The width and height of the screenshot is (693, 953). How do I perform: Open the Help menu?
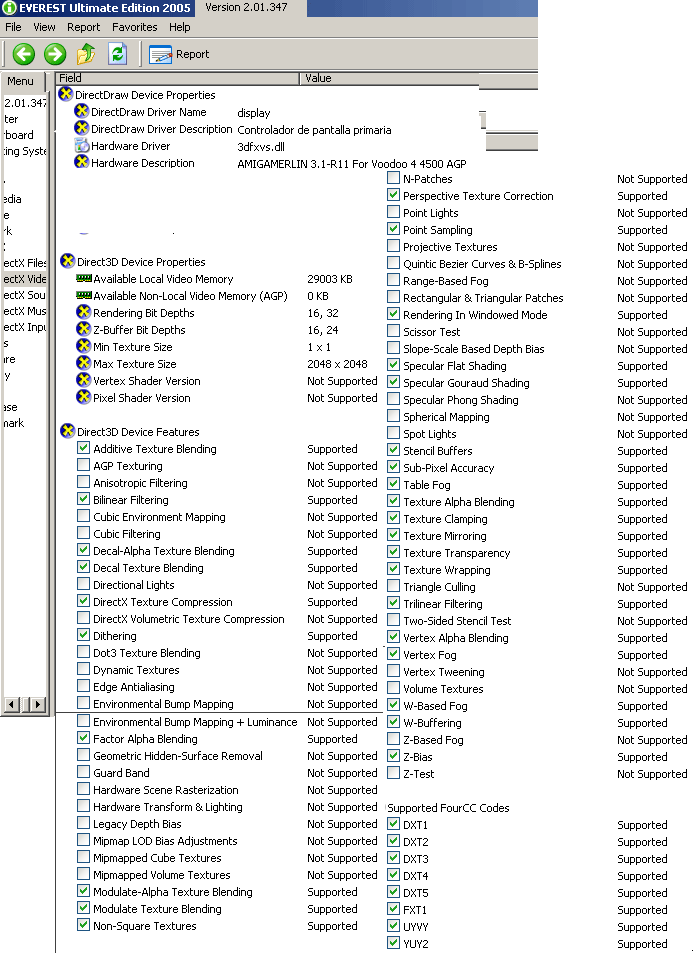pos(179,27)
